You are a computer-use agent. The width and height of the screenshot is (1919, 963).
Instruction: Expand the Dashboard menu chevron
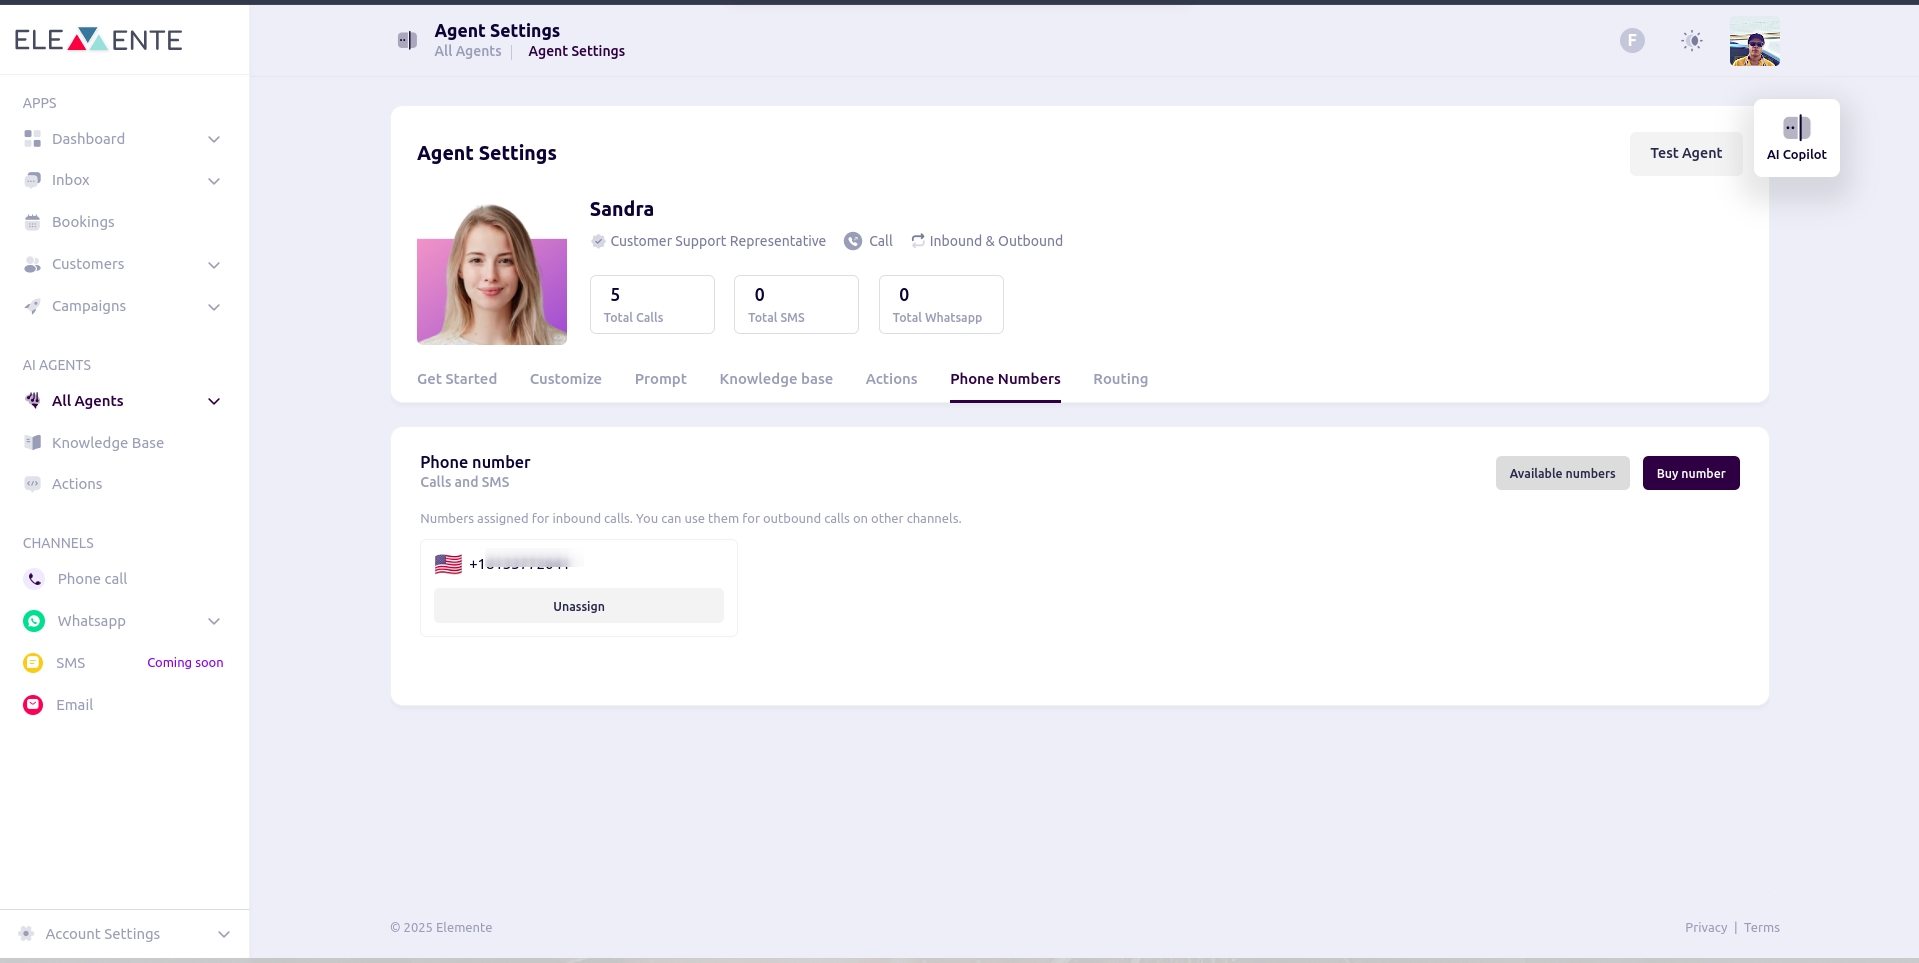coord(214,139)
